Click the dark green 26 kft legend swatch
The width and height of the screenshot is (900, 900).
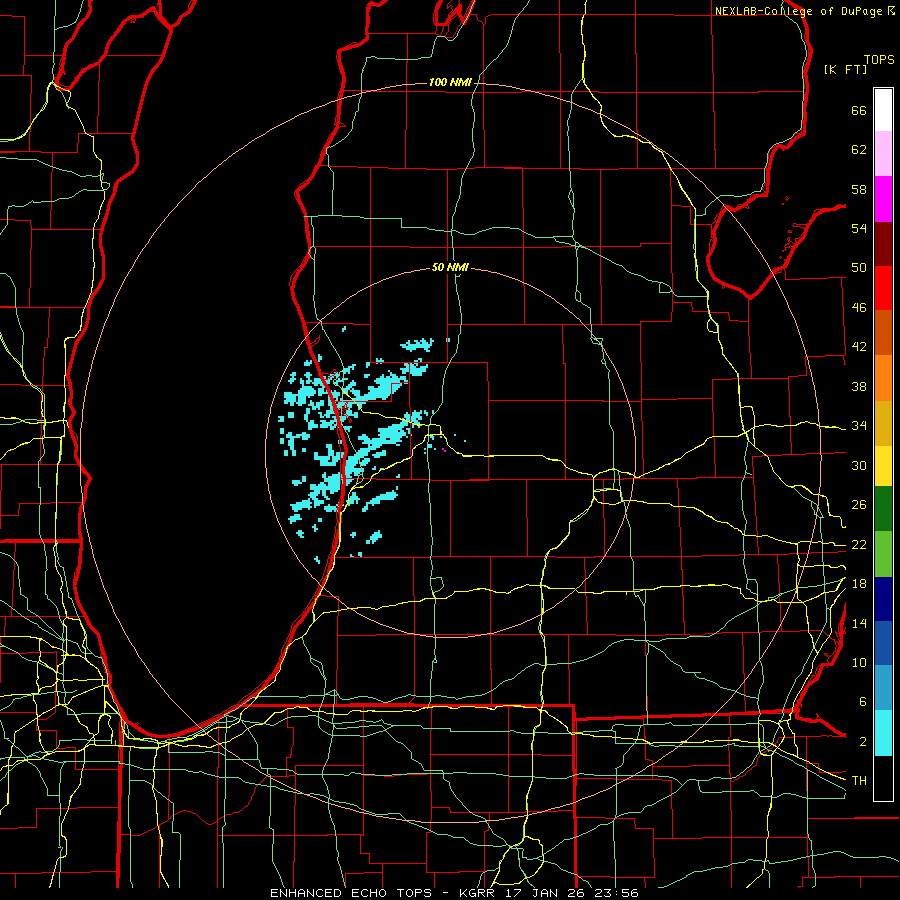coord(883,509)
